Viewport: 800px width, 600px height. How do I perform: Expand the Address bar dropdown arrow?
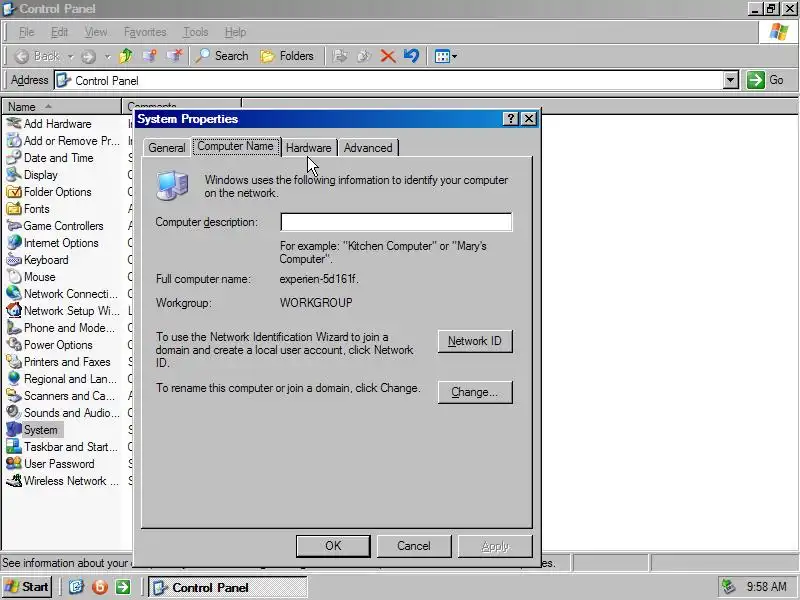[x=731, y=80]
